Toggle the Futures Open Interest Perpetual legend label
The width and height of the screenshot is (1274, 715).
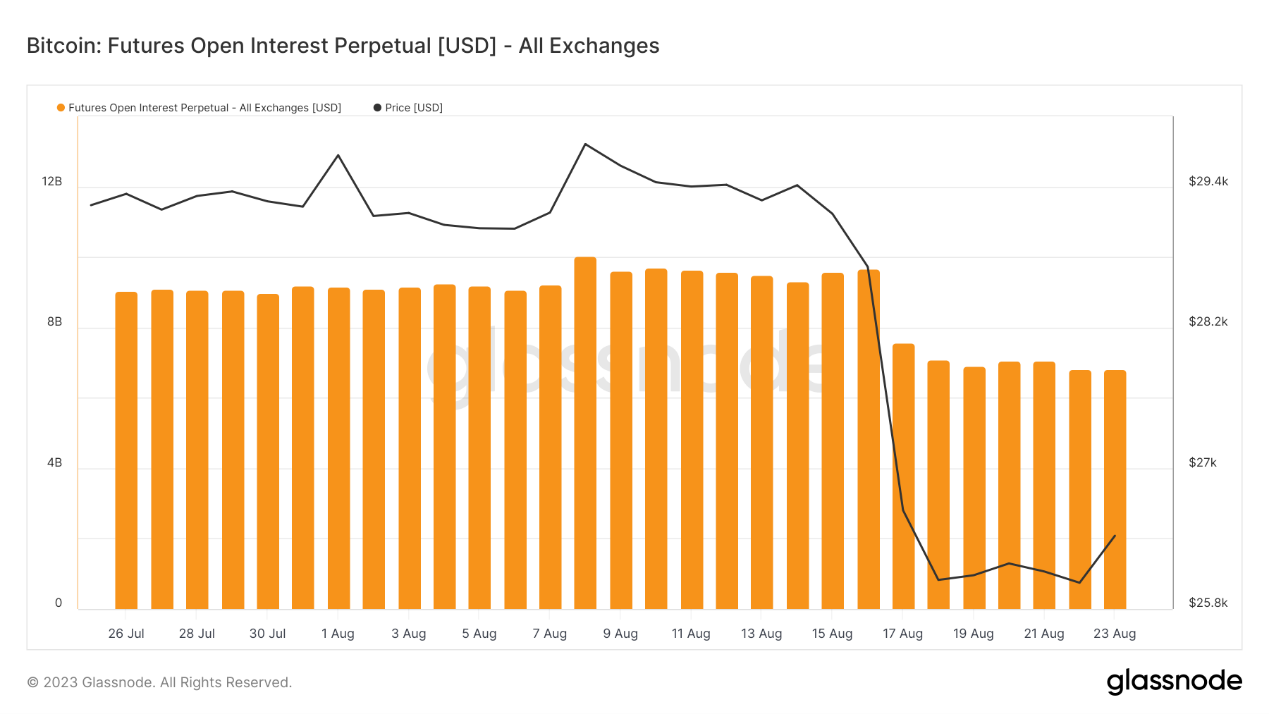[x=204, y=108]
